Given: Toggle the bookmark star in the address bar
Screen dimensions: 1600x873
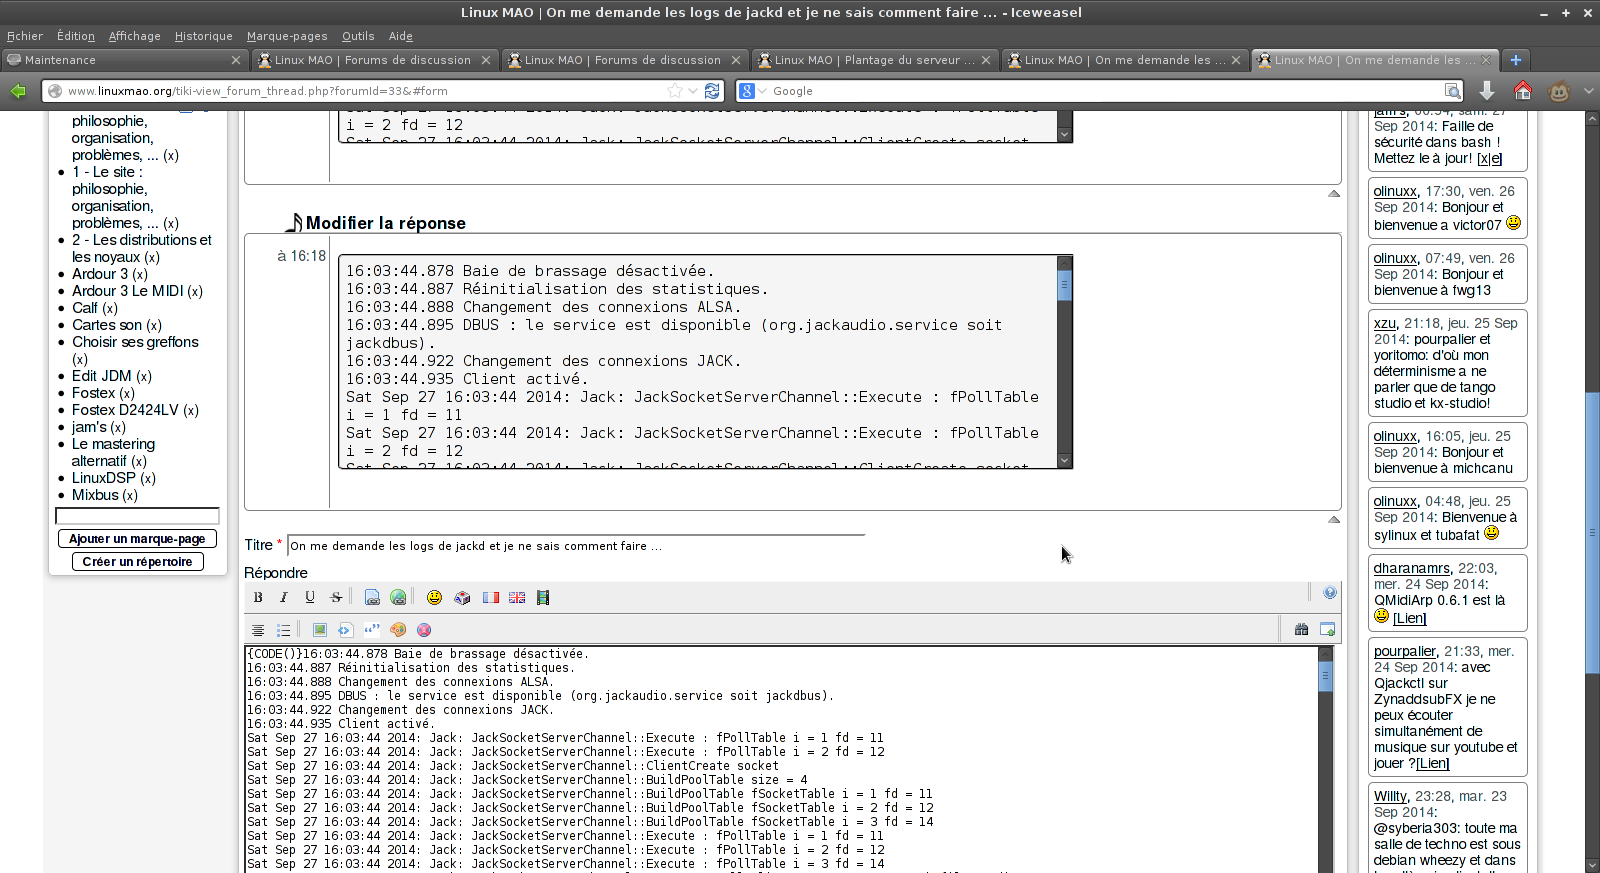Looking at the screenshot, I should click(x=675, y=91).
